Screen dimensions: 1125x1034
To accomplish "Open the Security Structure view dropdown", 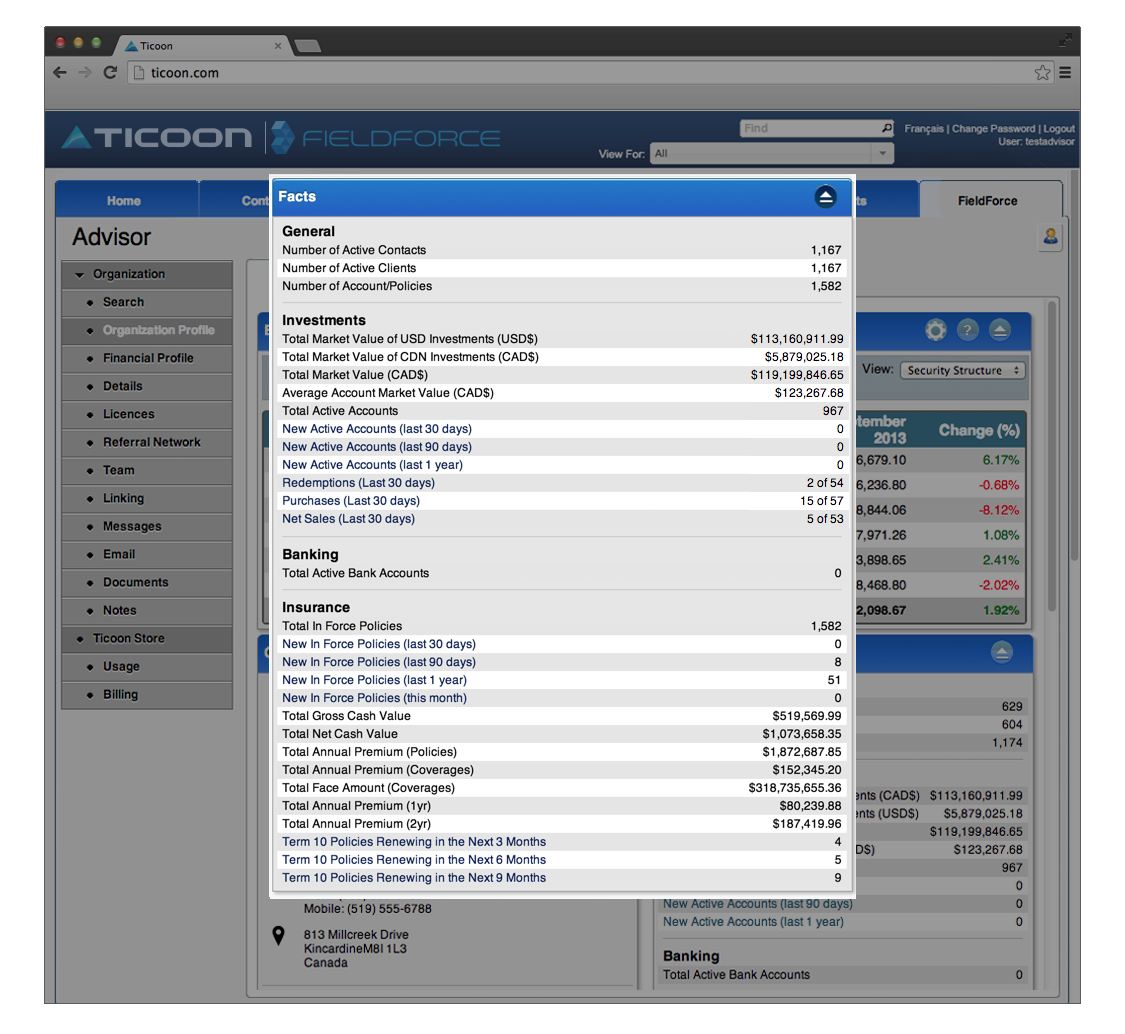I will (963, 370).
